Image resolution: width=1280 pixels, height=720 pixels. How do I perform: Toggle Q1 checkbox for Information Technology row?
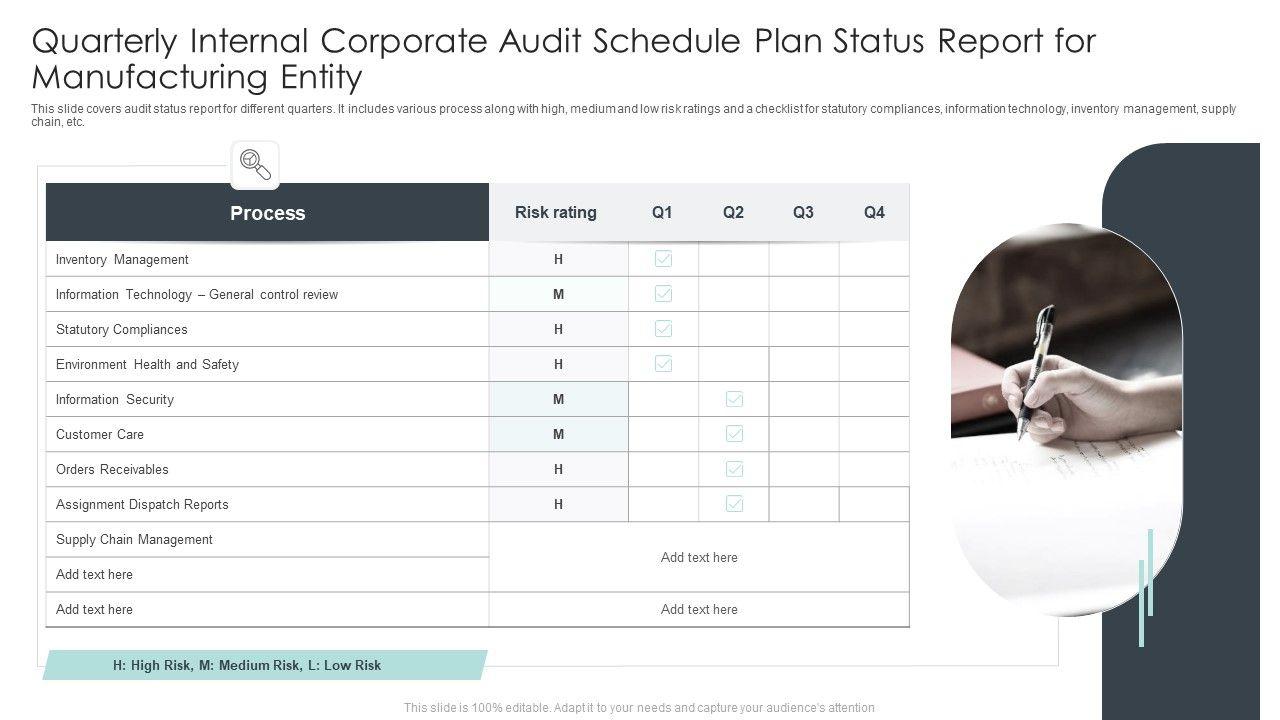coord(663,294)
